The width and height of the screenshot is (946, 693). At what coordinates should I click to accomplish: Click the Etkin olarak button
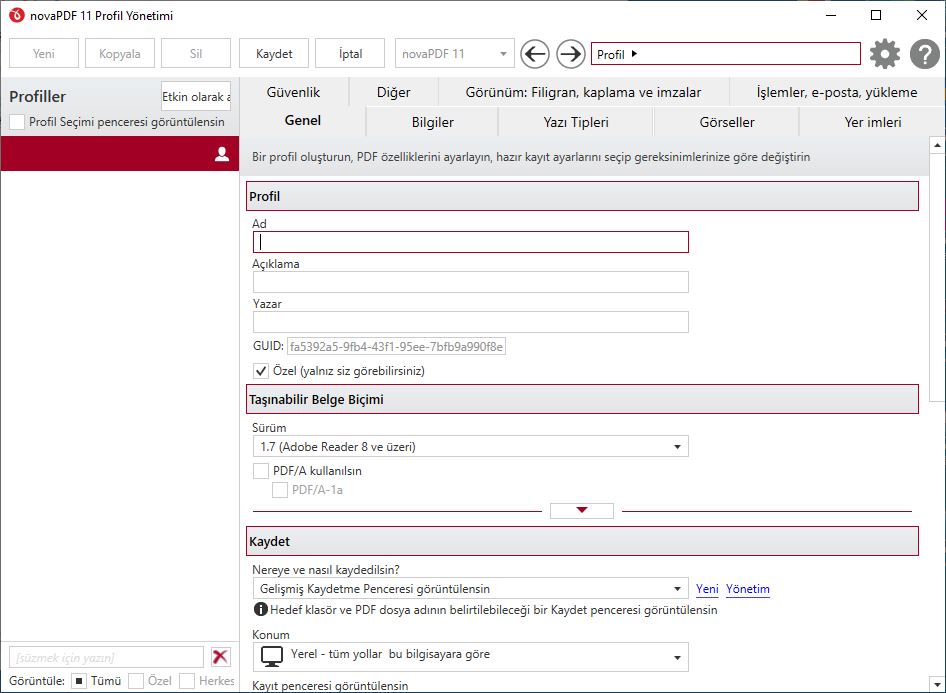point(196,97)
